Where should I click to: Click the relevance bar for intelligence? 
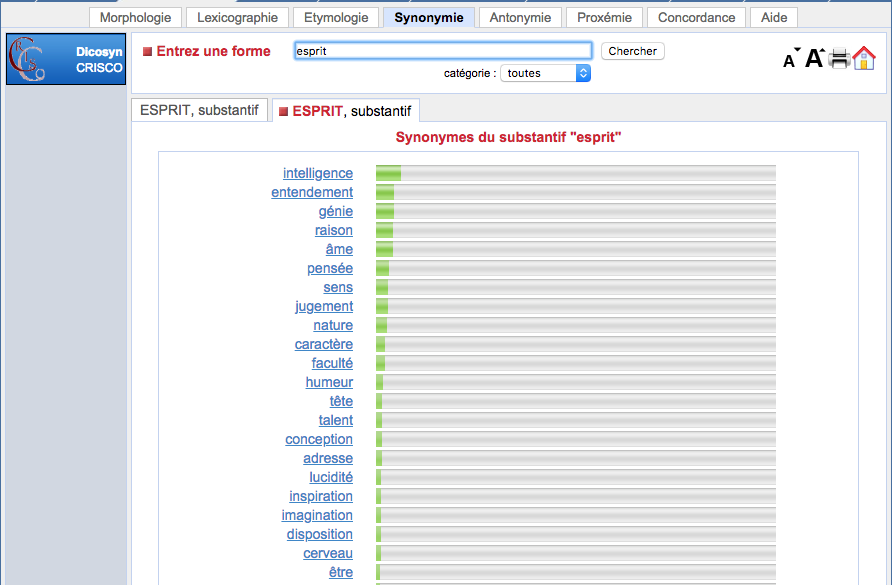click(576, 173)
